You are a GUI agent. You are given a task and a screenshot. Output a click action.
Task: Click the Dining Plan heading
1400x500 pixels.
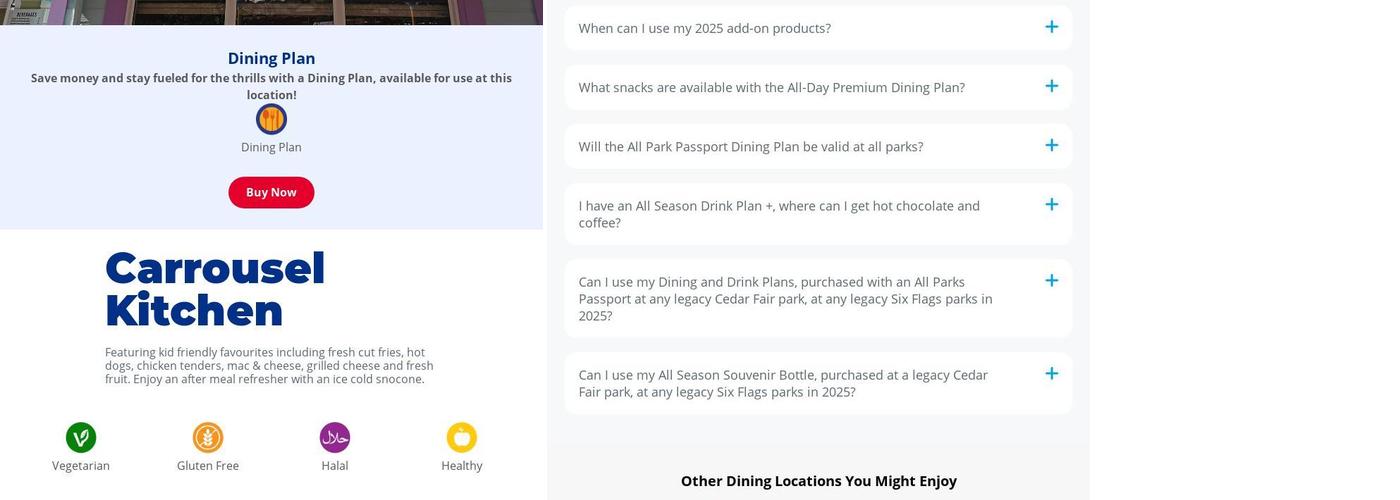click(x=271, y=58)
